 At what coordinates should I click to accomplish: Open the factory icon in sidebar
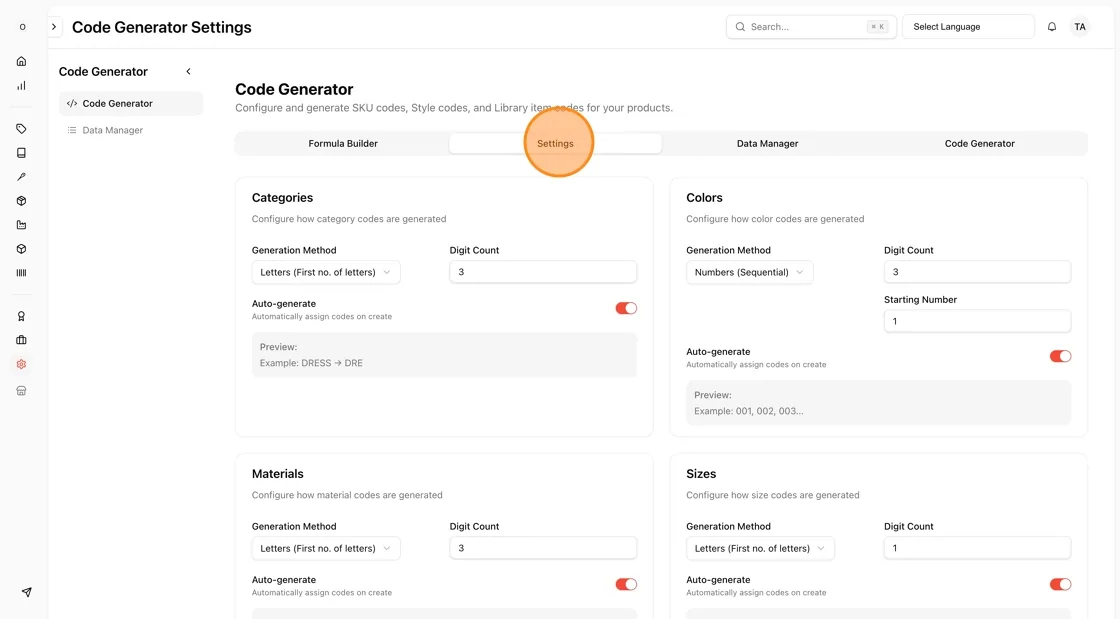[21, 225]
